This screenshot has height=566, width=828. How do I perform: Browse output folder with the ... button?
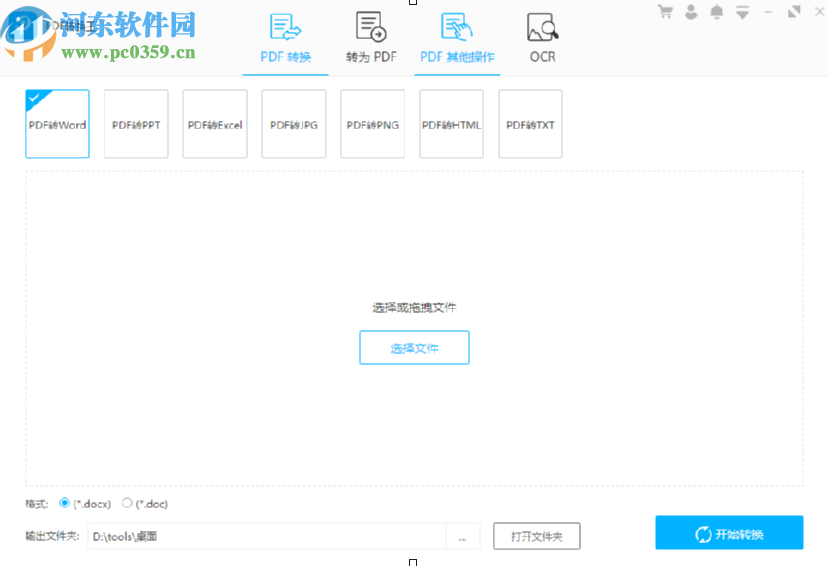[463, 536]
